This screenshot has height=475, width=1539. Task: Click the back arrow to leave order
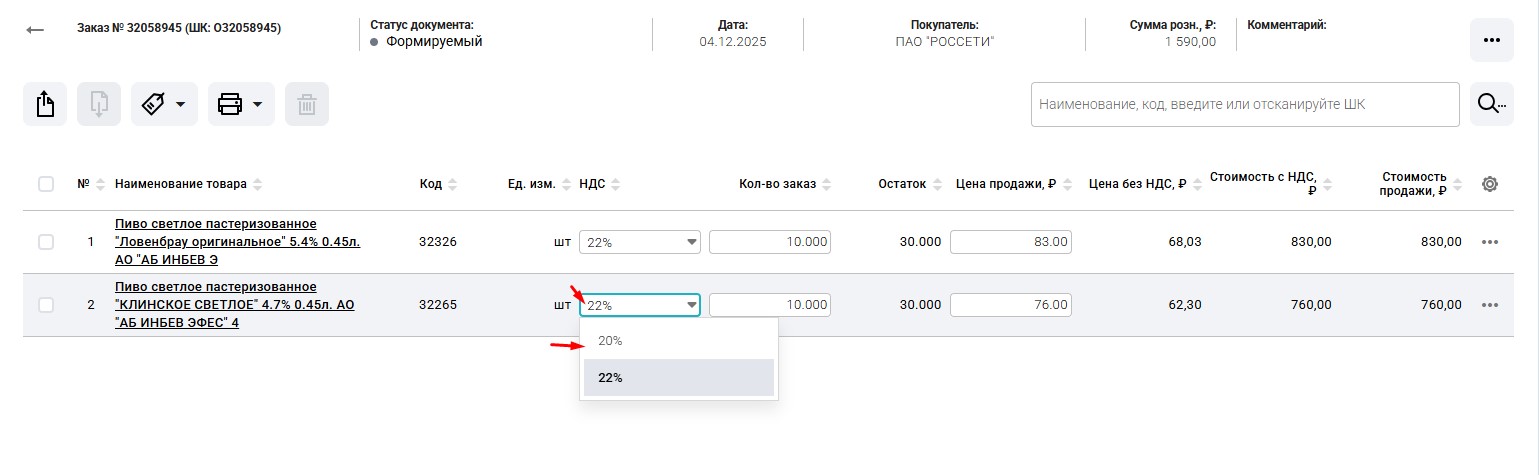click(35, 30)
